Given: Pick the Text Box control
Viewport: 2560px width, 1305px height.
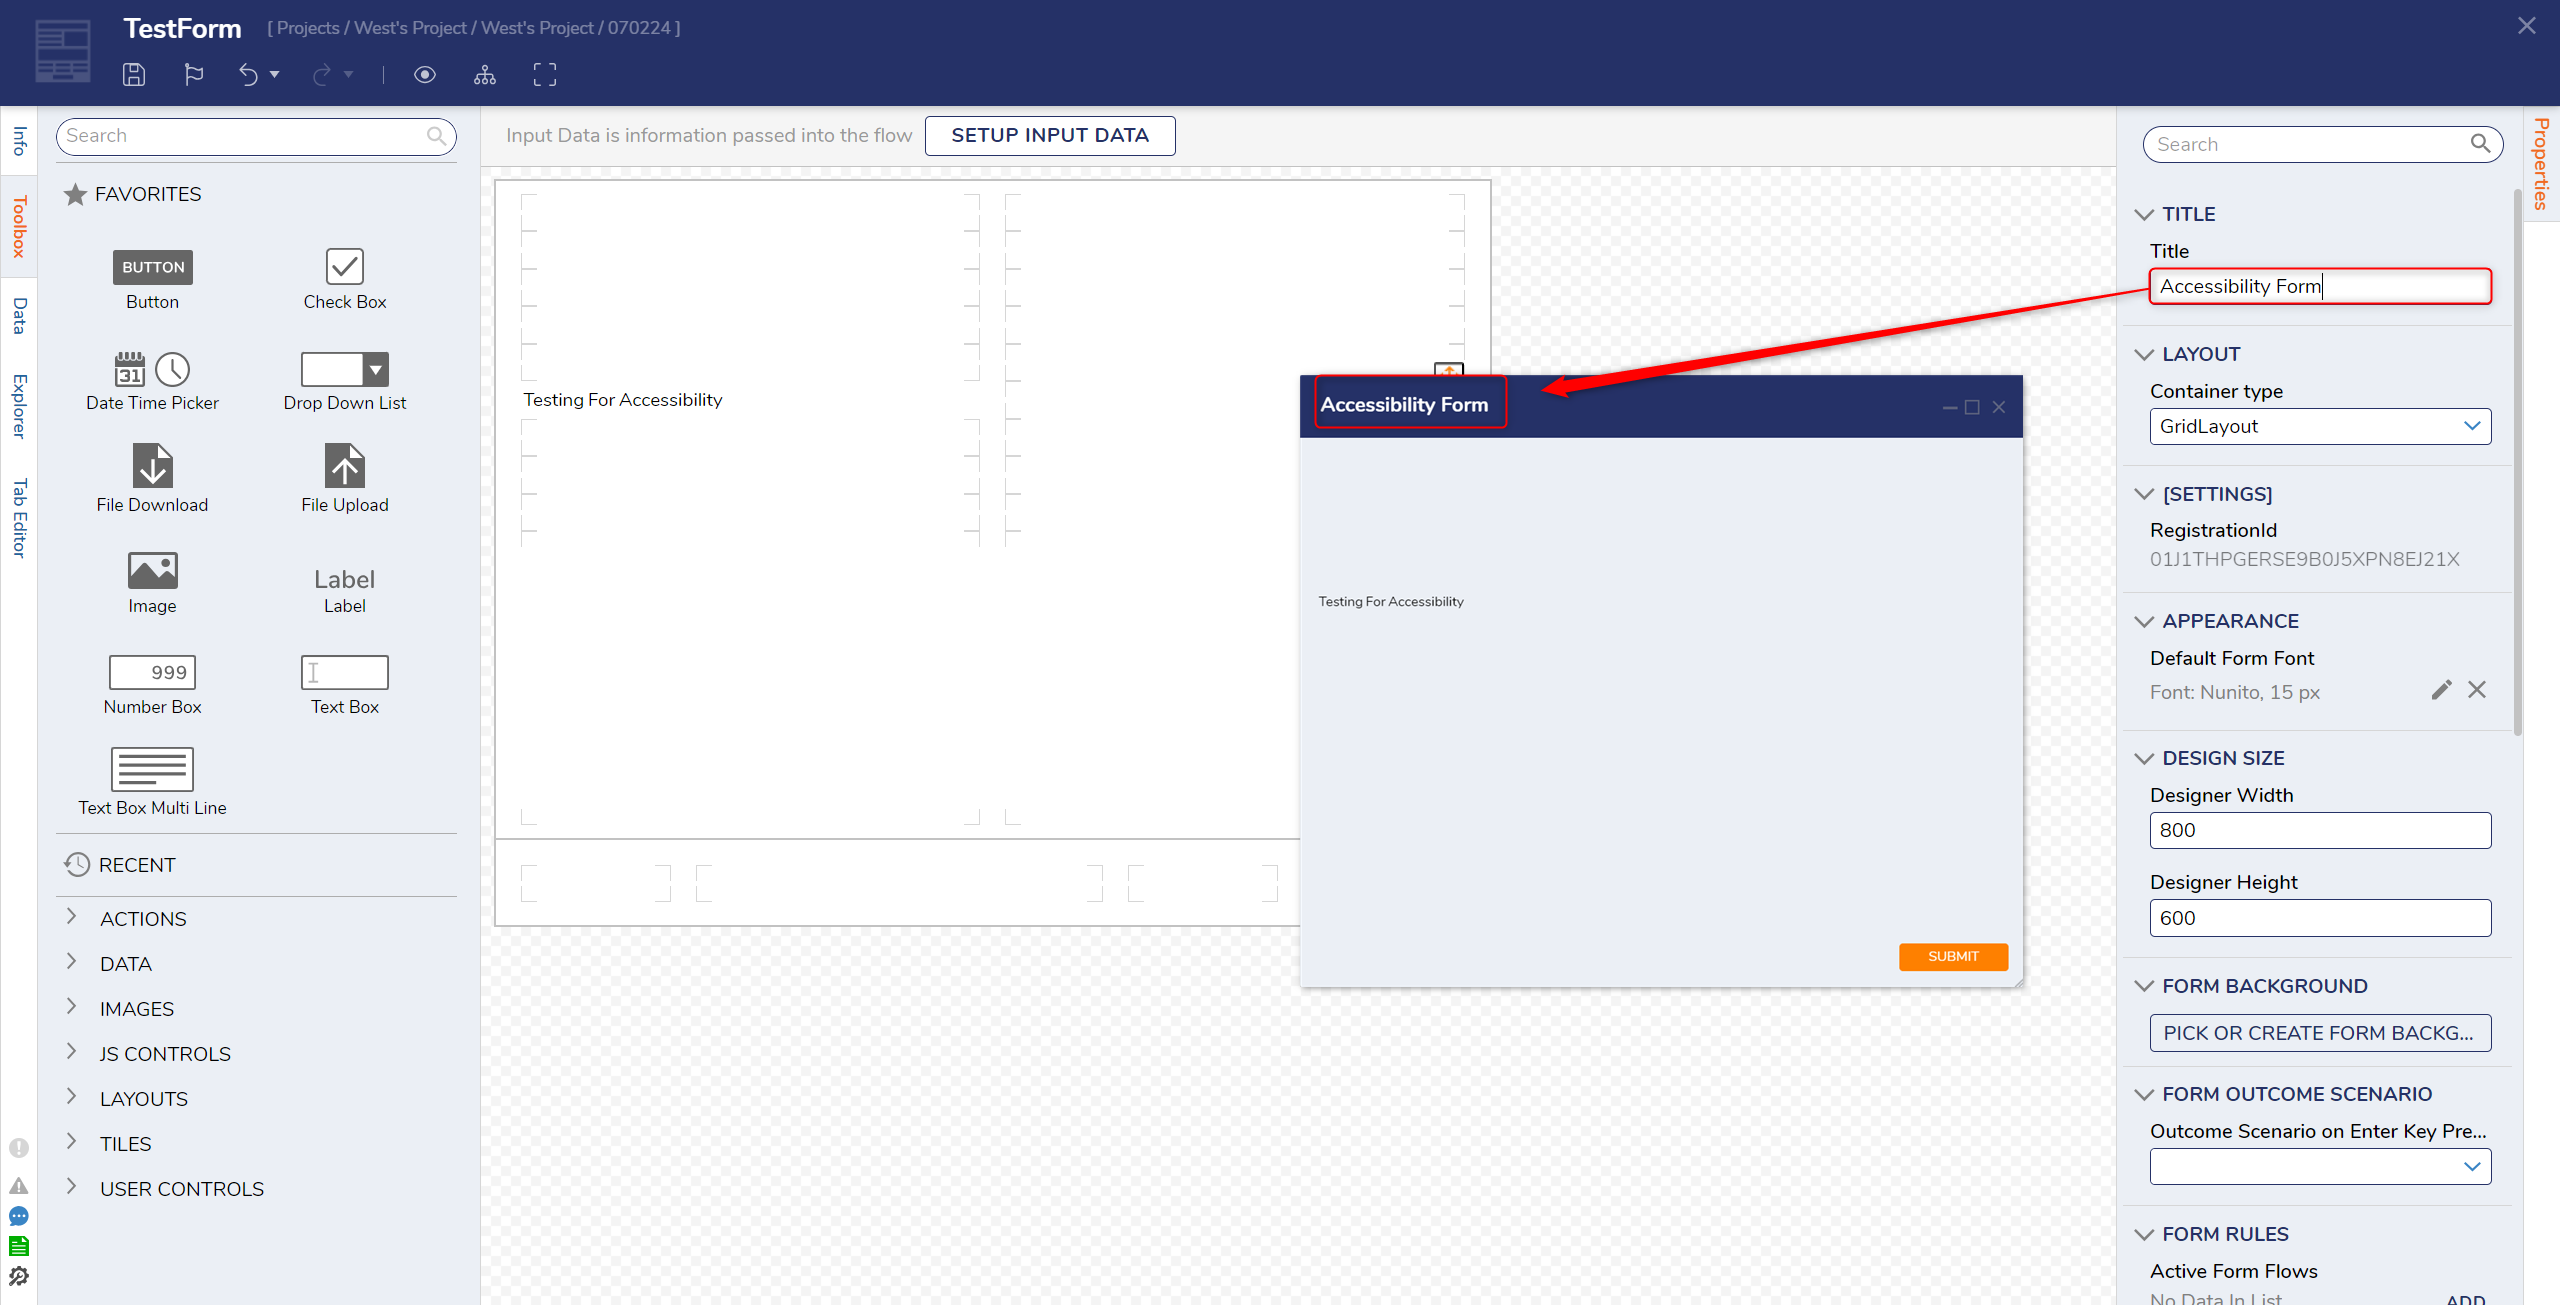Looking at the screenshot, I should [345, 685].
